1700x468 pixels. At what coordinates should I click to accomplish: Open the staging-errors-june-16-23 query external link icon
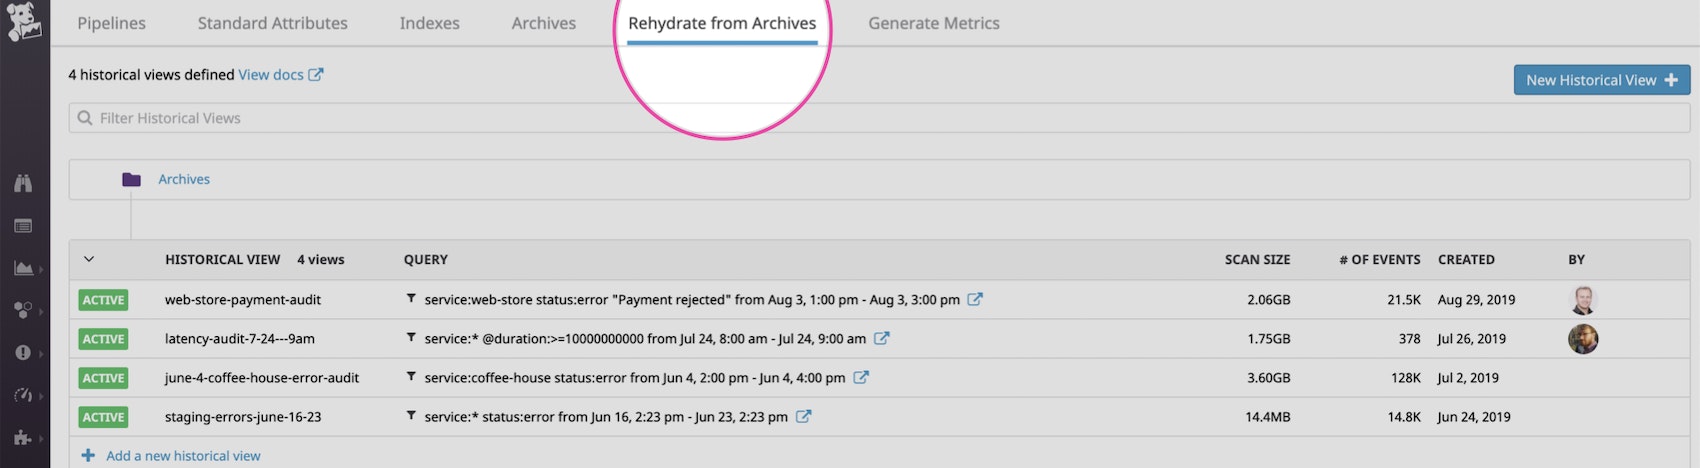[803, 416]
